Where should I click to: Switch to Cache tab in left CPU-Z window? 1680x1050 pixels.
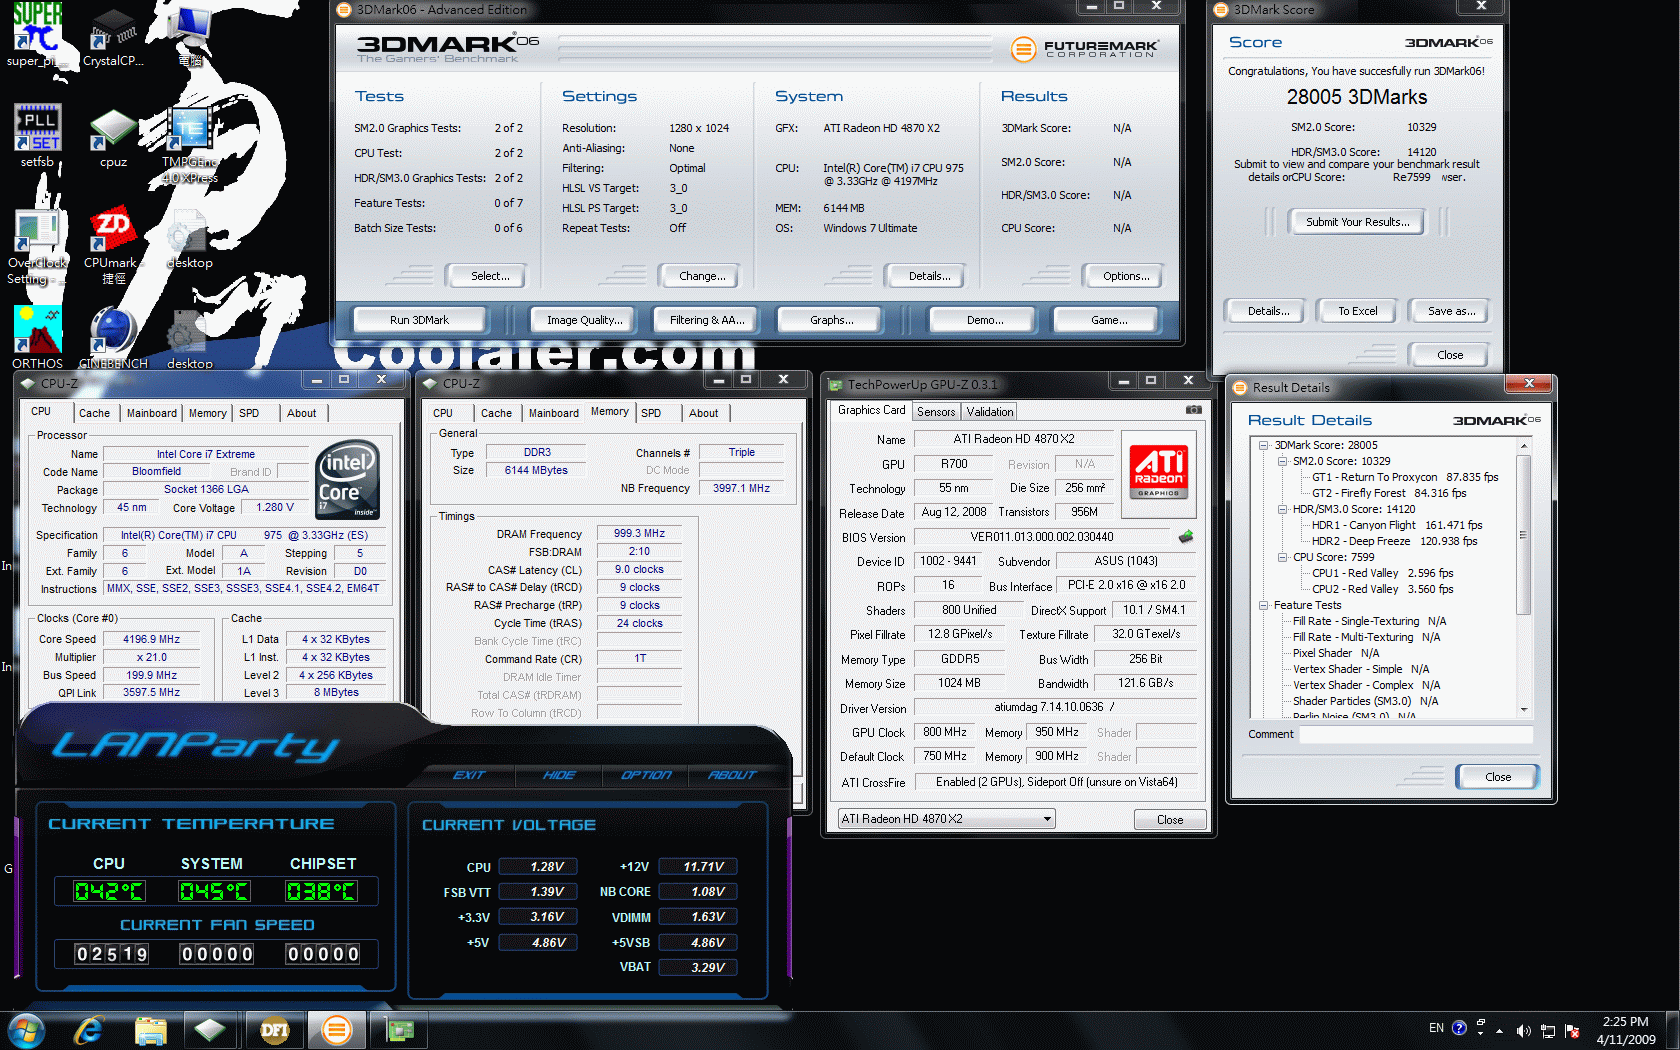pyautogui.click(x=94, y=413)
